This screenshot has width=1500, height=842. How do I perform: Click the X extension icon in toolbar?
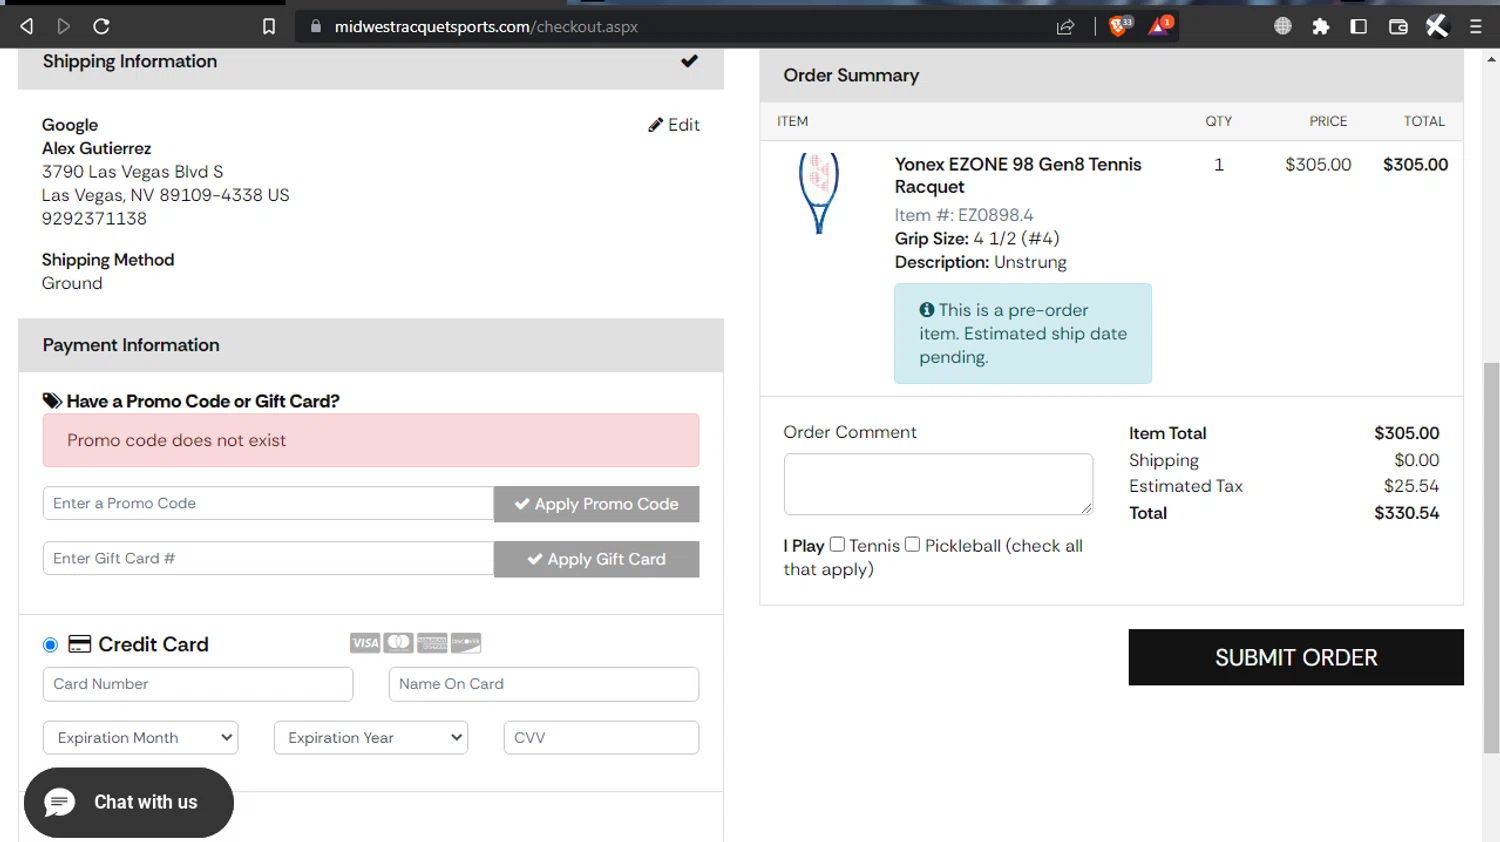(x=1437, y=26)
